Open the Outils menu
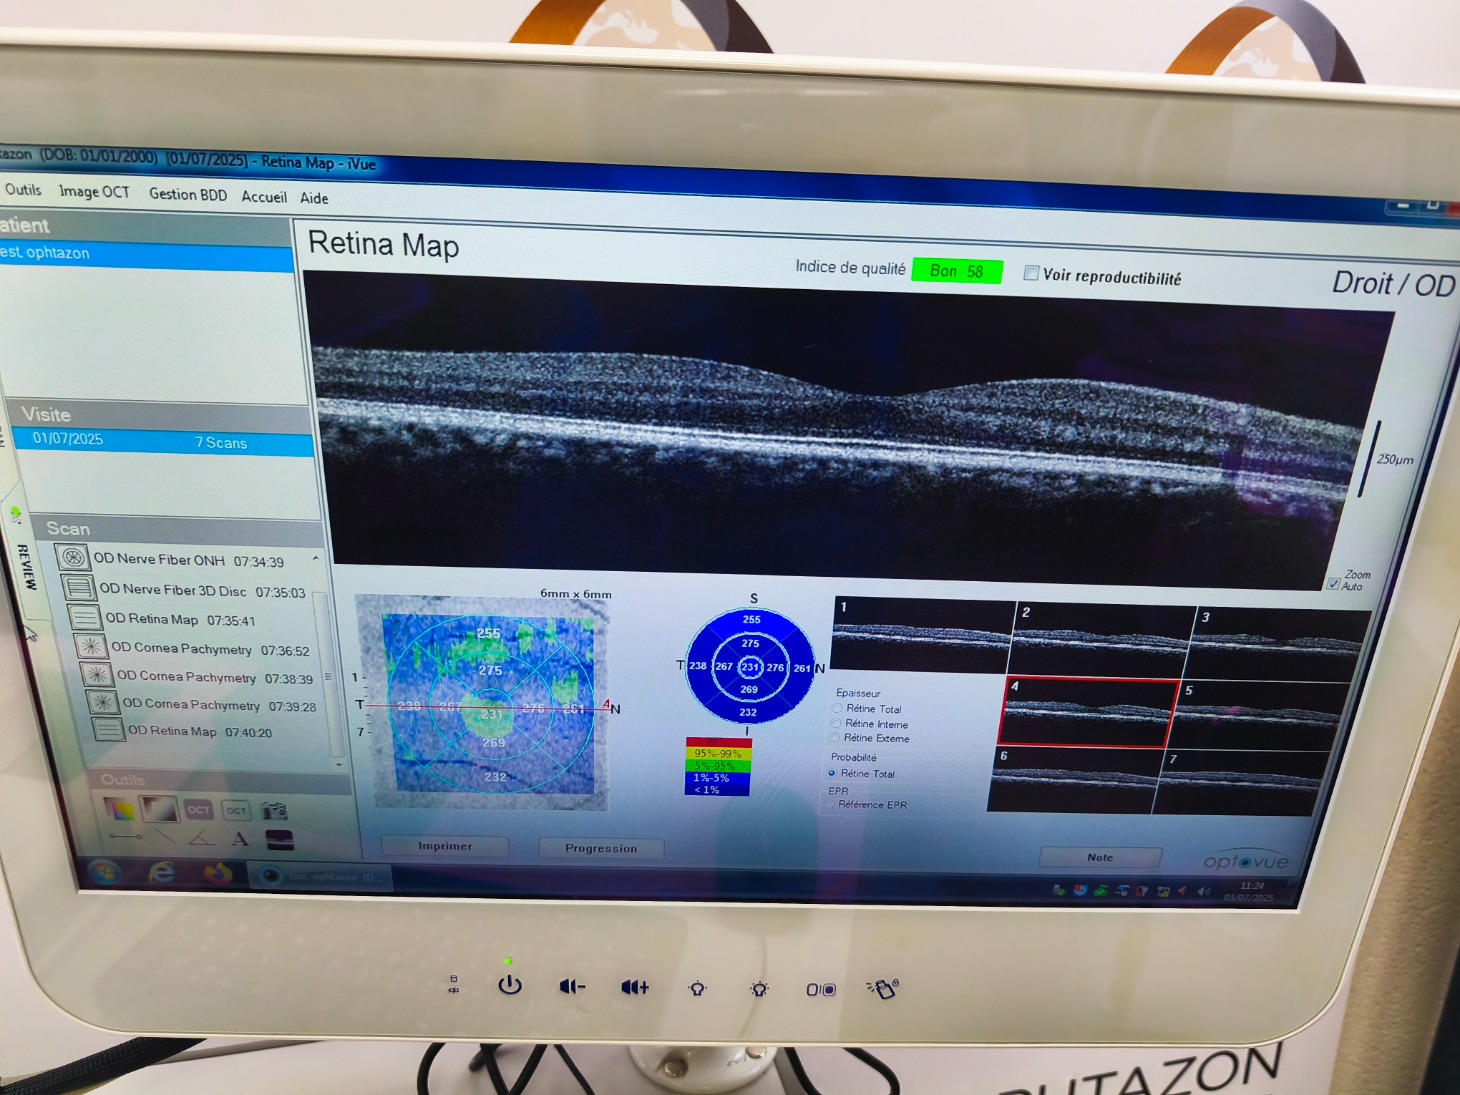The width and height of the screenshot is (1460, 1095). tap(23, 189)
